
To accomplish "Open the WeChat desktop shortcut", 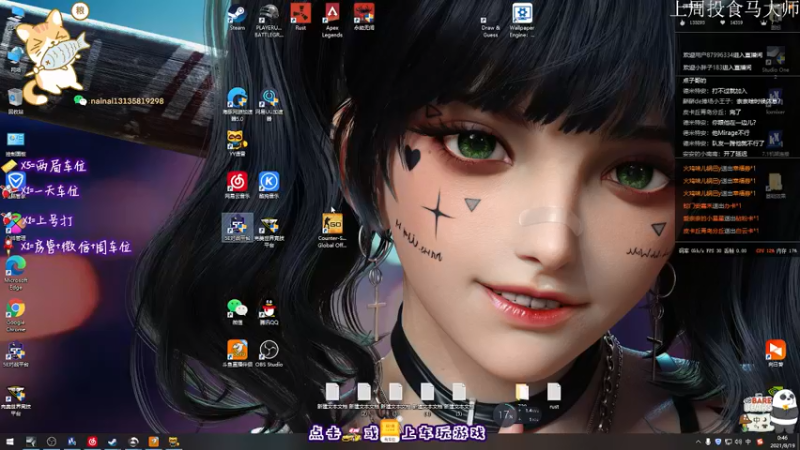I will (237, 312).
